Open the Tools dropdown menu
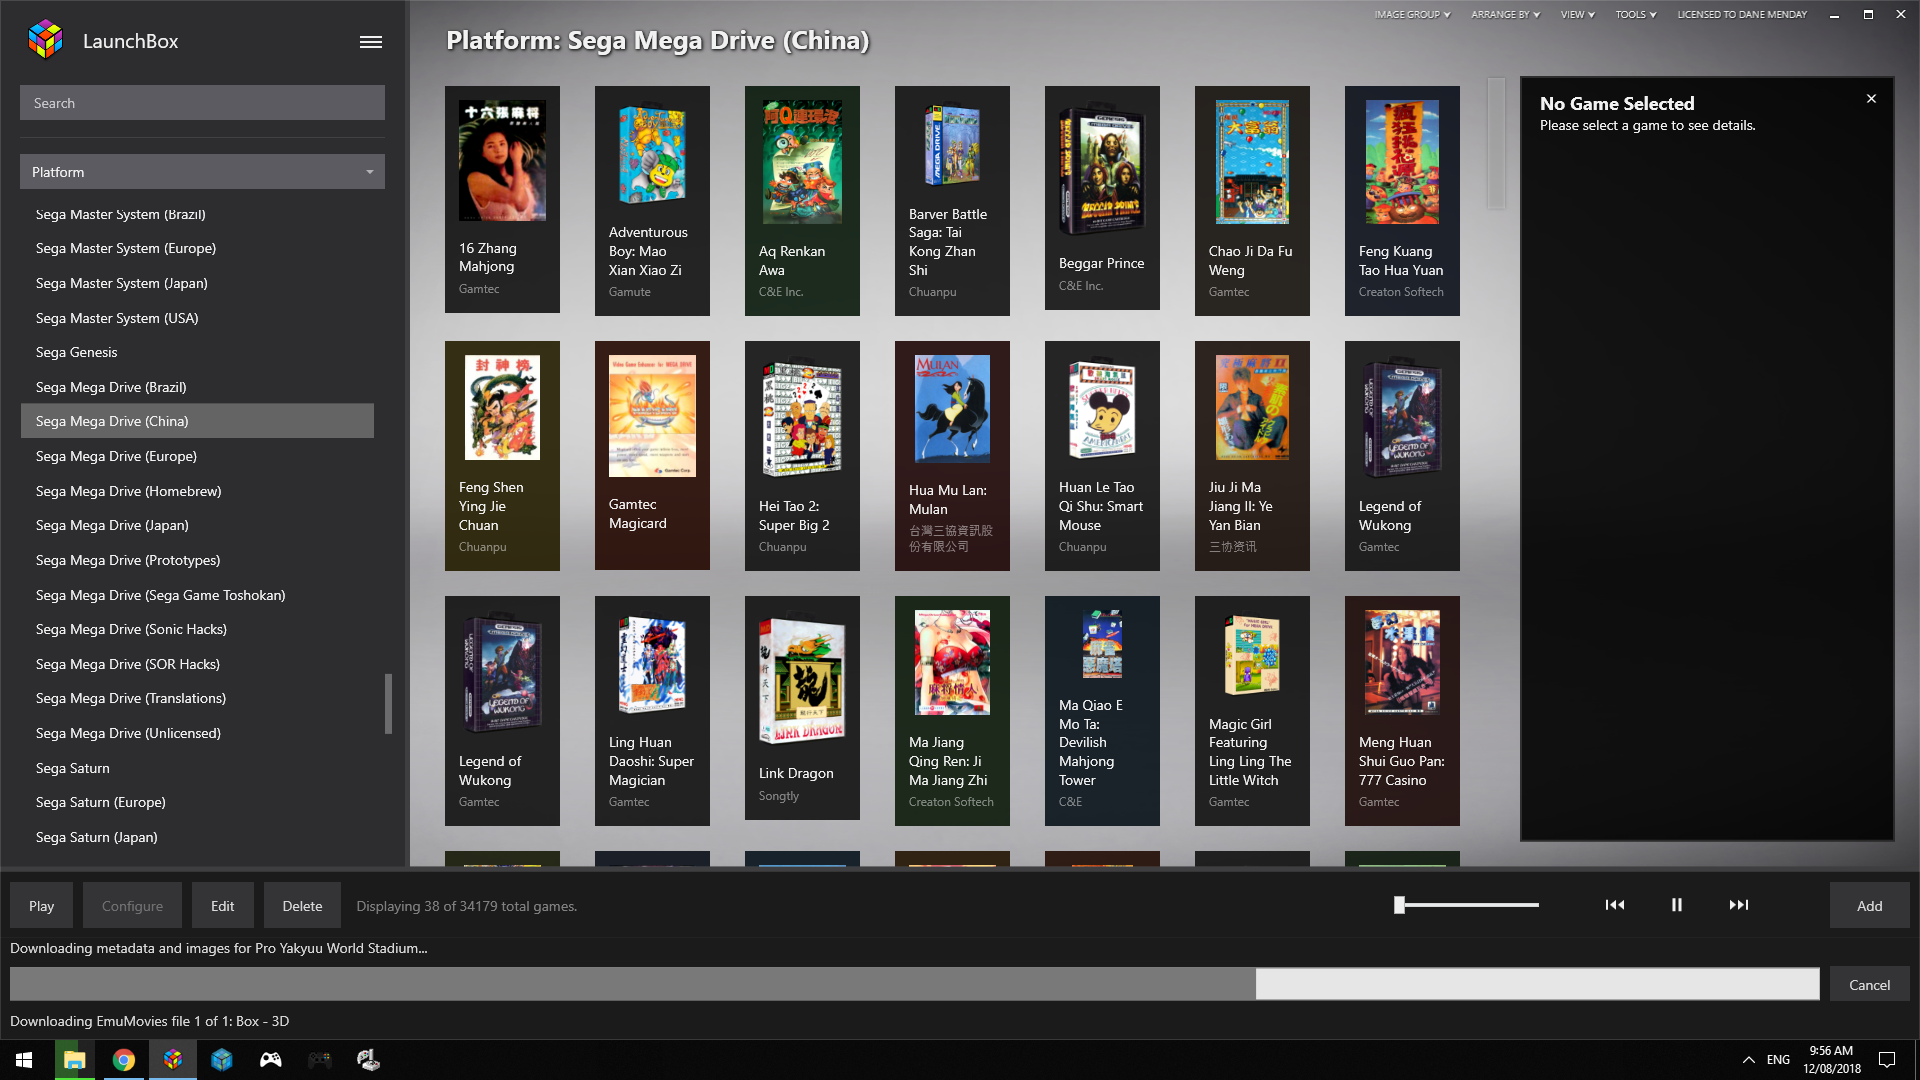This screenshot has height=1080, width=1920. pos(1635,15)
